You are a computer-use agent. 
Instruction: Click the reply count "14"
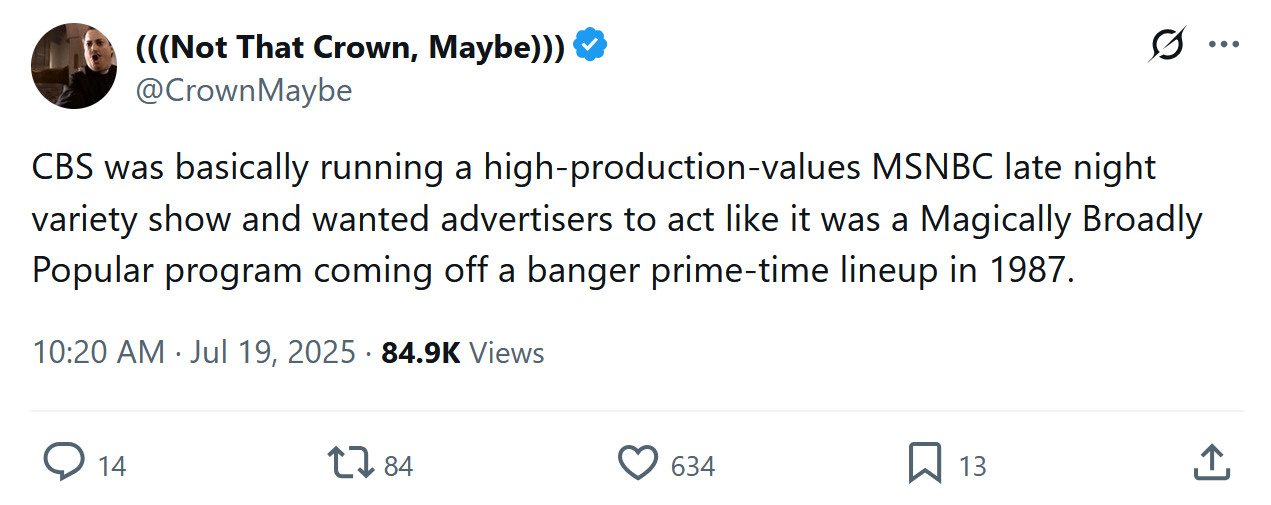(x=113, y=466)
